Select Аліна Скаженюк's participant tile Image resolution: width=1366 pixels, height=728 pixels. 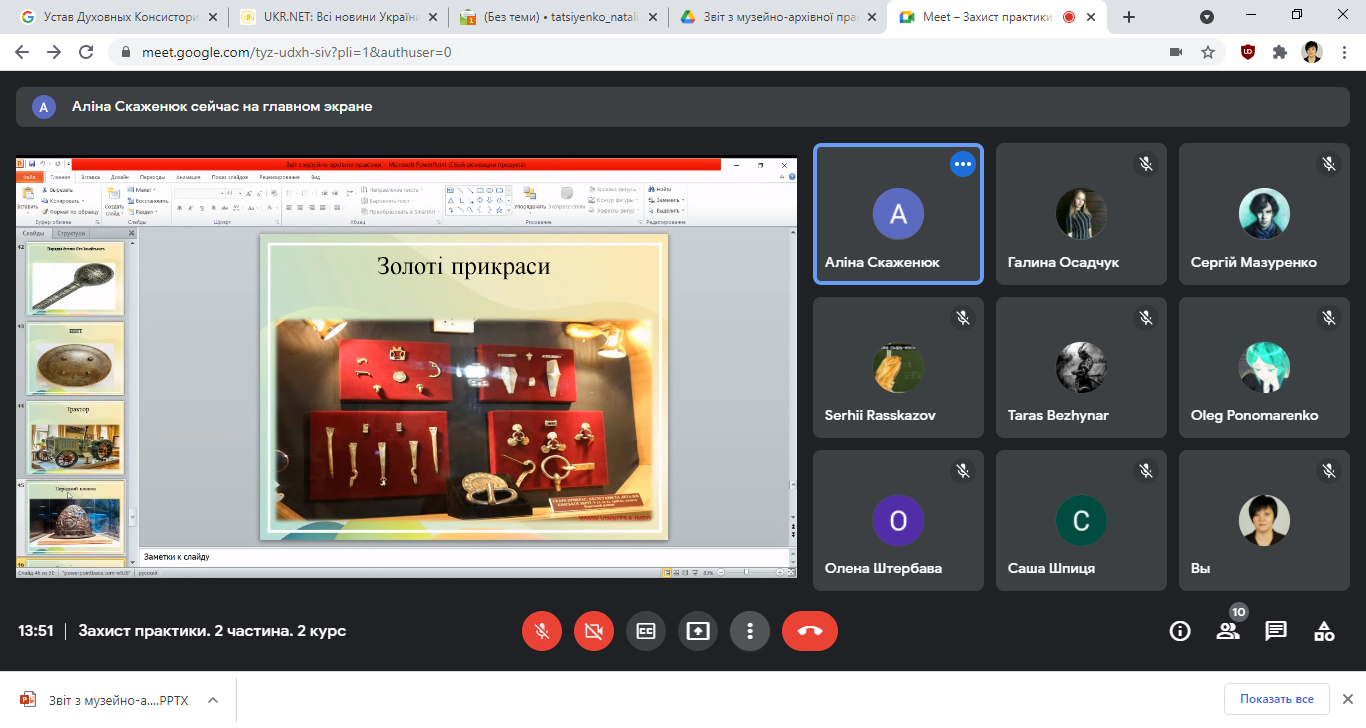tap(898, 214)
